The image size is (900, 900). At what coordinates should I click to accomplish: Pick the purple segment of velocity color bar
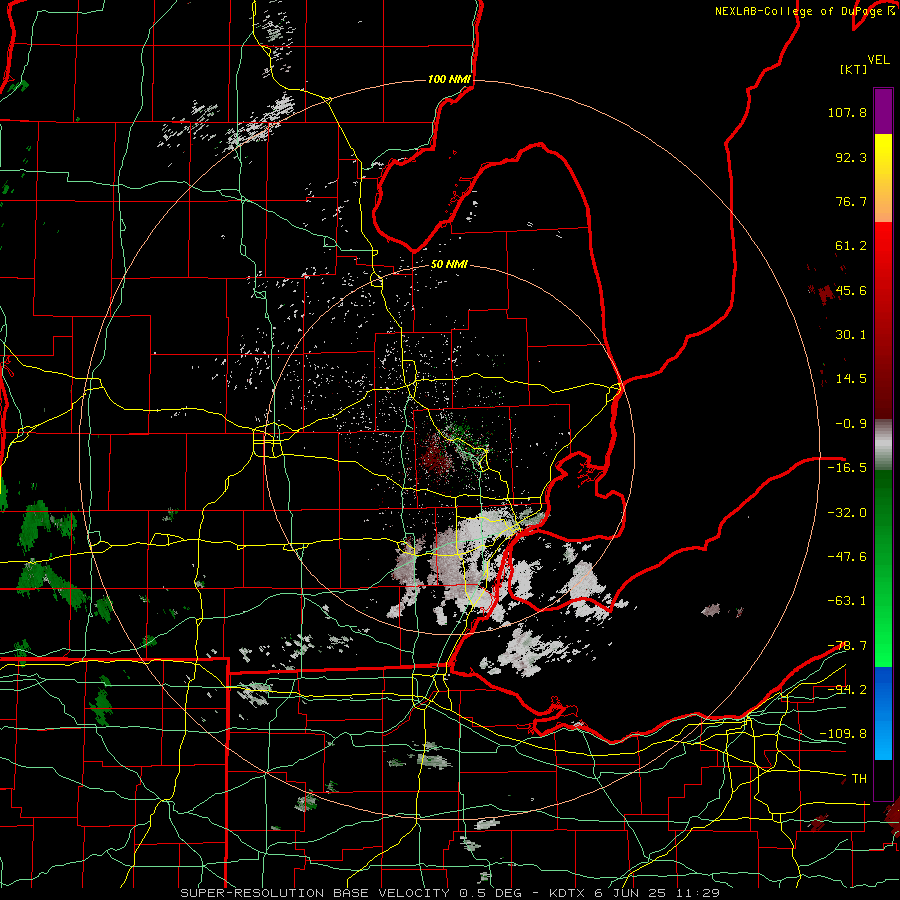pyautogui.click(x=883, y=111)
